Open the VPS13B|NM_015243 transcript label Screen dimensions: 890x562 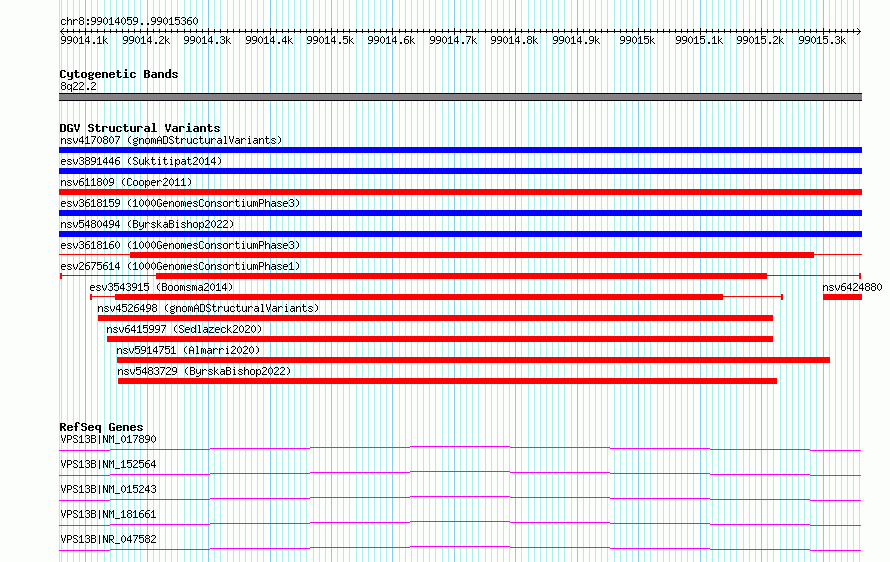[108, 489]
